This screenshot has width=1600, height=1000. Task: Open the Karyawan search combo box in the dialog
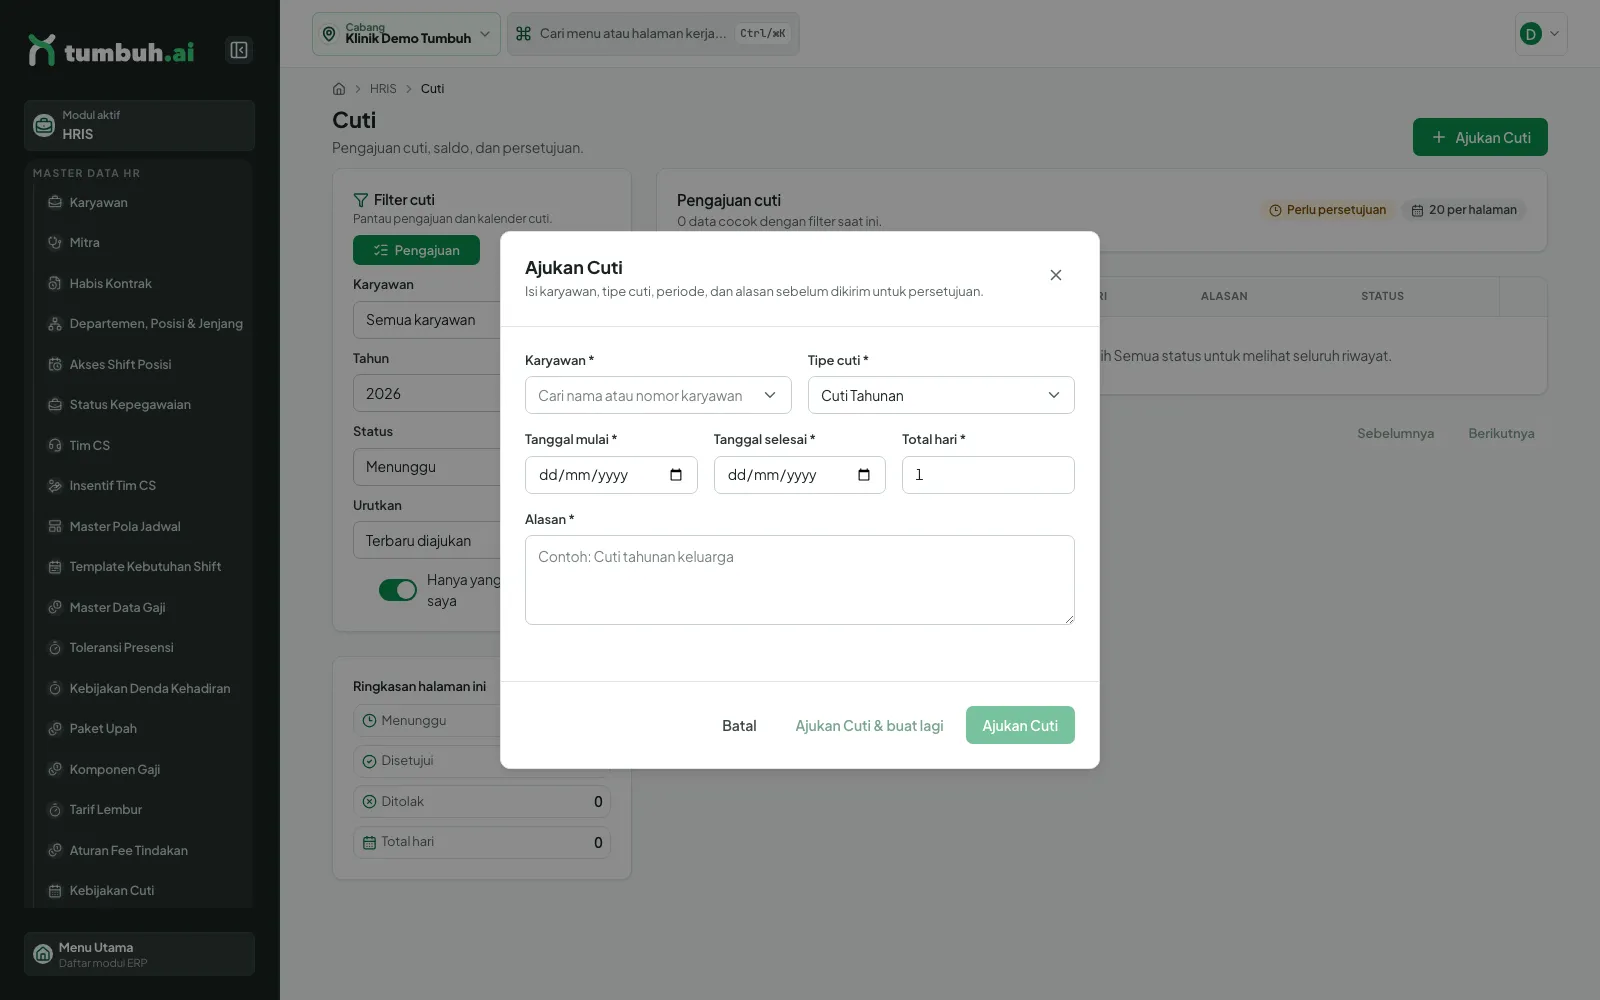658,395
